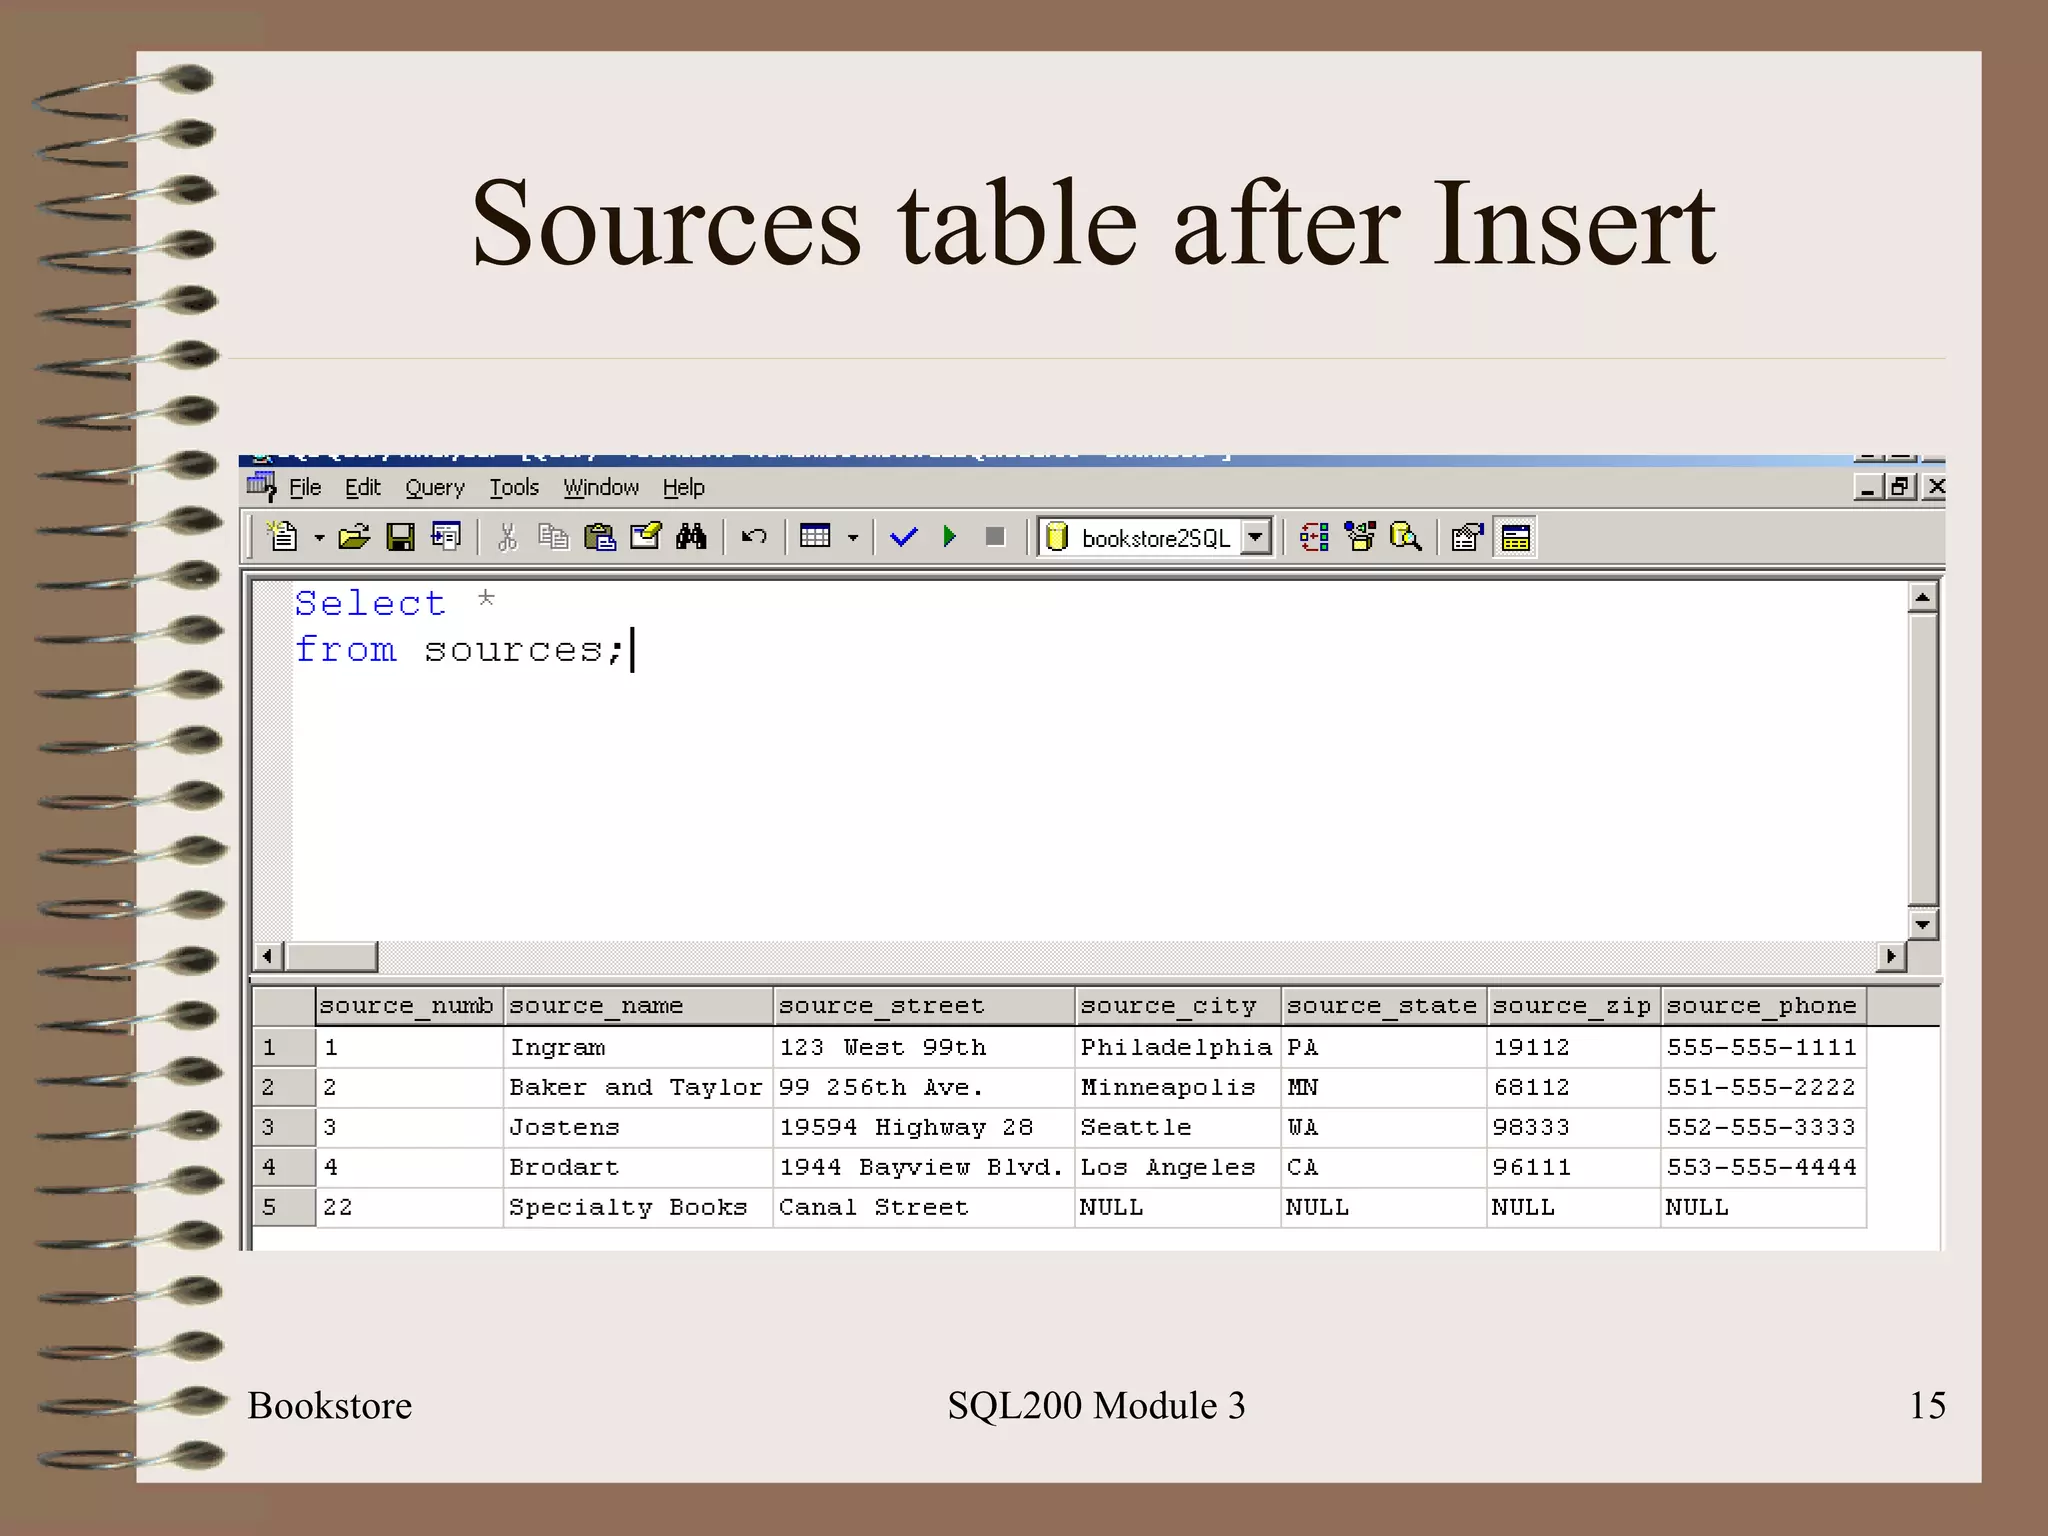Open the Query menu
Viewport: 2048px width, 1536px height.
tap(434, 488)
